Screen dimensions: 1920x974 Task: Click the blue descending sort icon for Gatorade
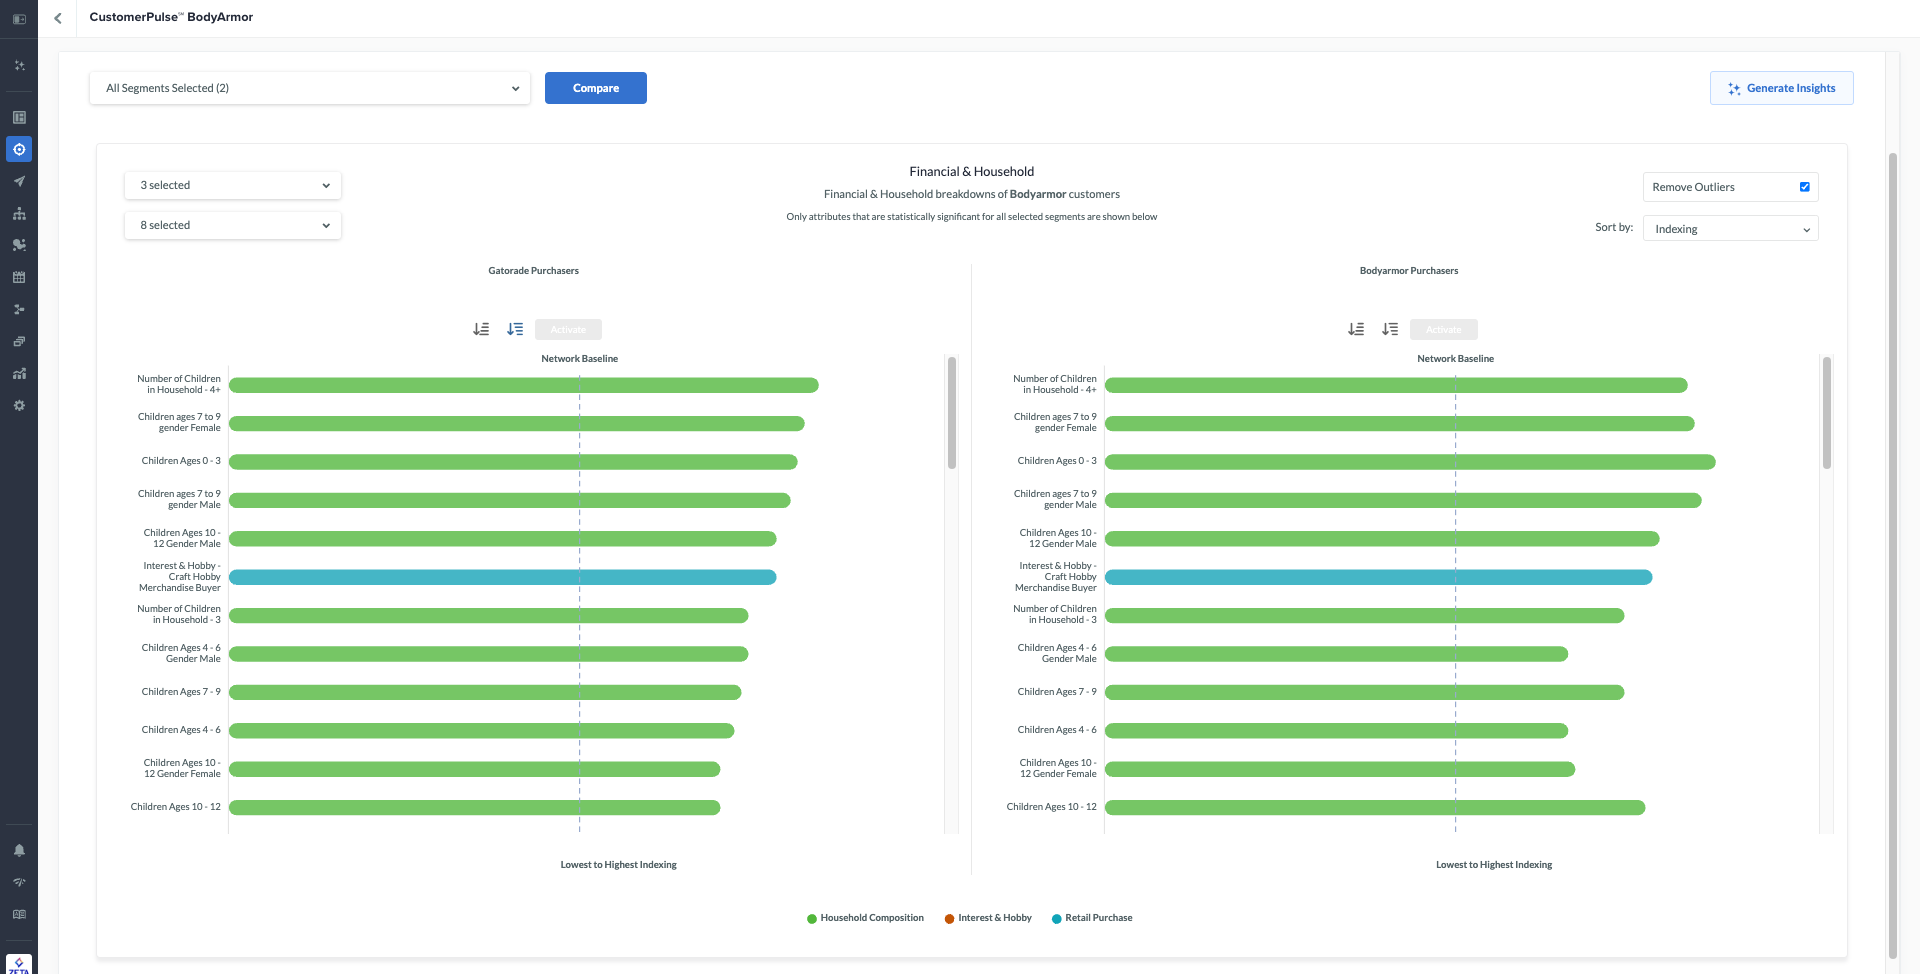[x=515, y=329]
